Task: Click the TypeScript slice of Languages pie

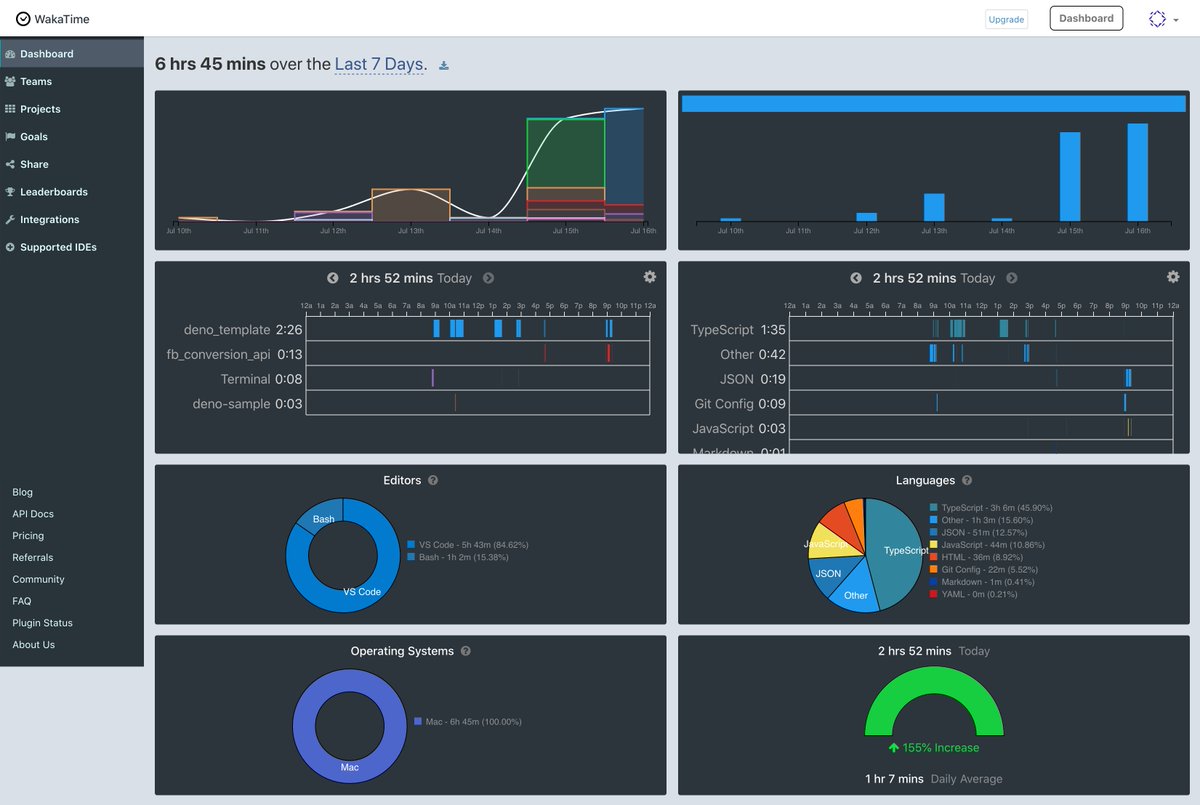Action: [x=895, y=553]
